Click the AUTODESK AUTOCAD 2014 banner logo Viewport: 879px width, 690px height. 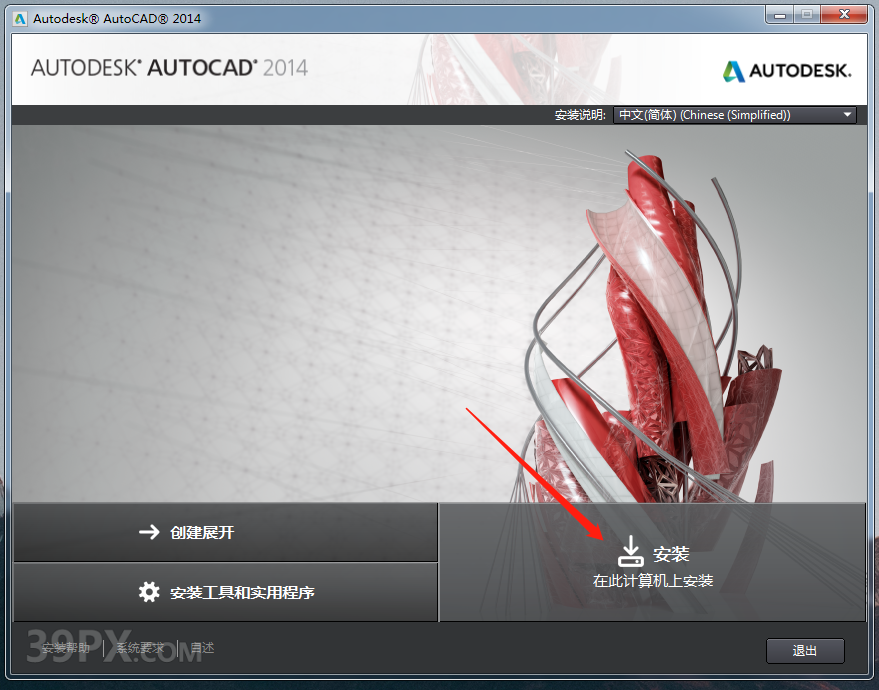click(x=169, y=69)
